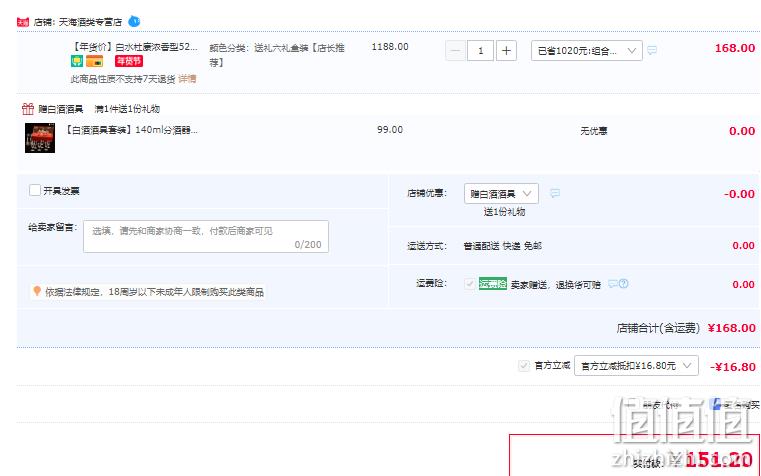Click the -¥16.80 discount amount
The image size is (761, 476).
point(732,367)
